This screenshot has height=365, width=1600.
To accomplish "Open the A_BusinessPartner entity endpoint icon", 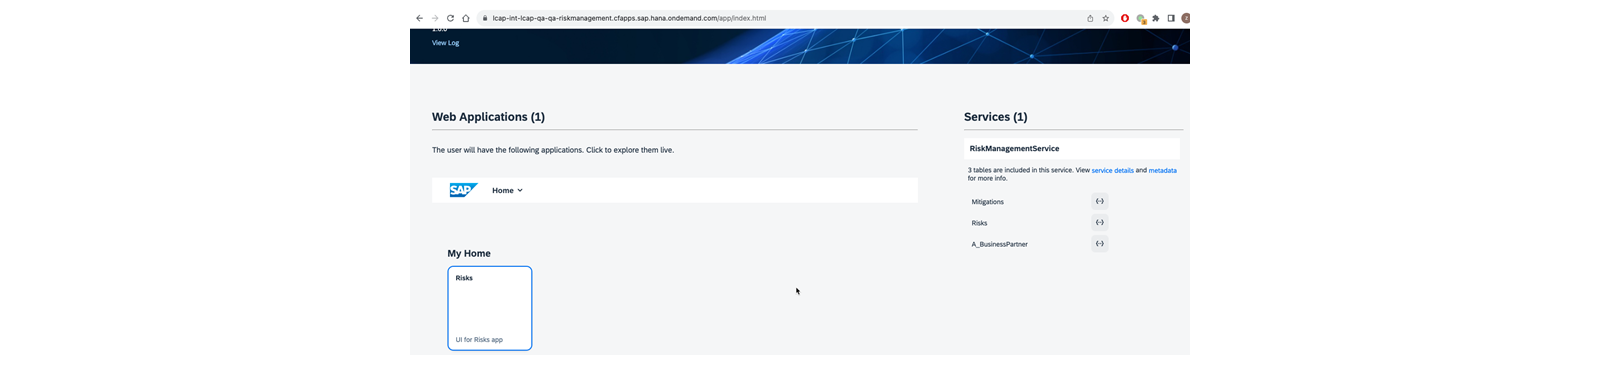I will click(1100, 243).
